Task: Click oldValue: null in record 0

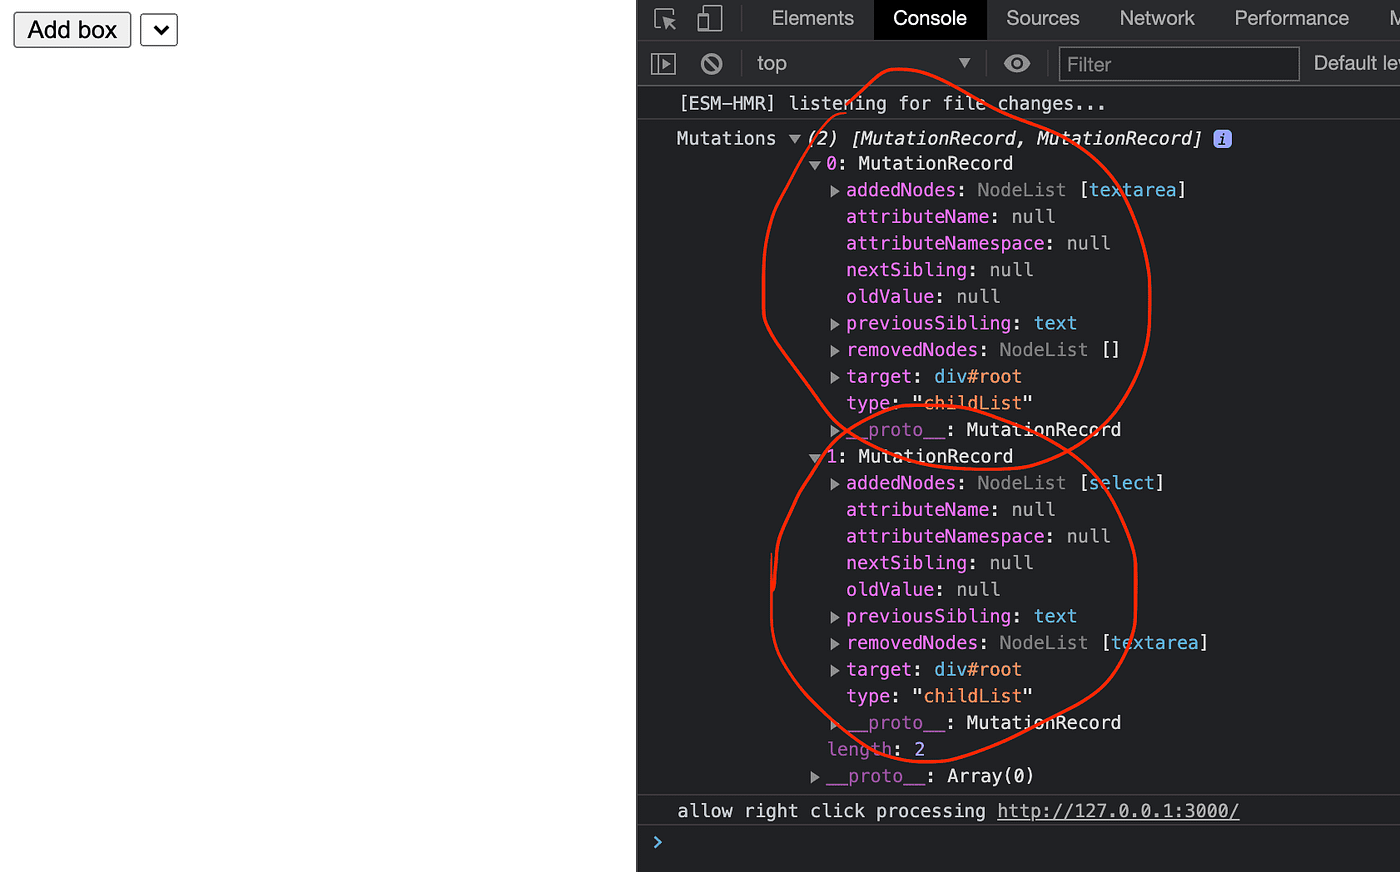Action: (923, 297)
